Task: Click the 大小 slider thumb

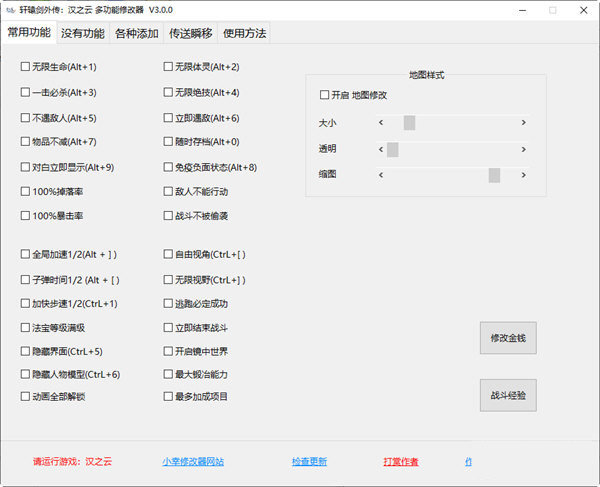Action: point(409,123)
